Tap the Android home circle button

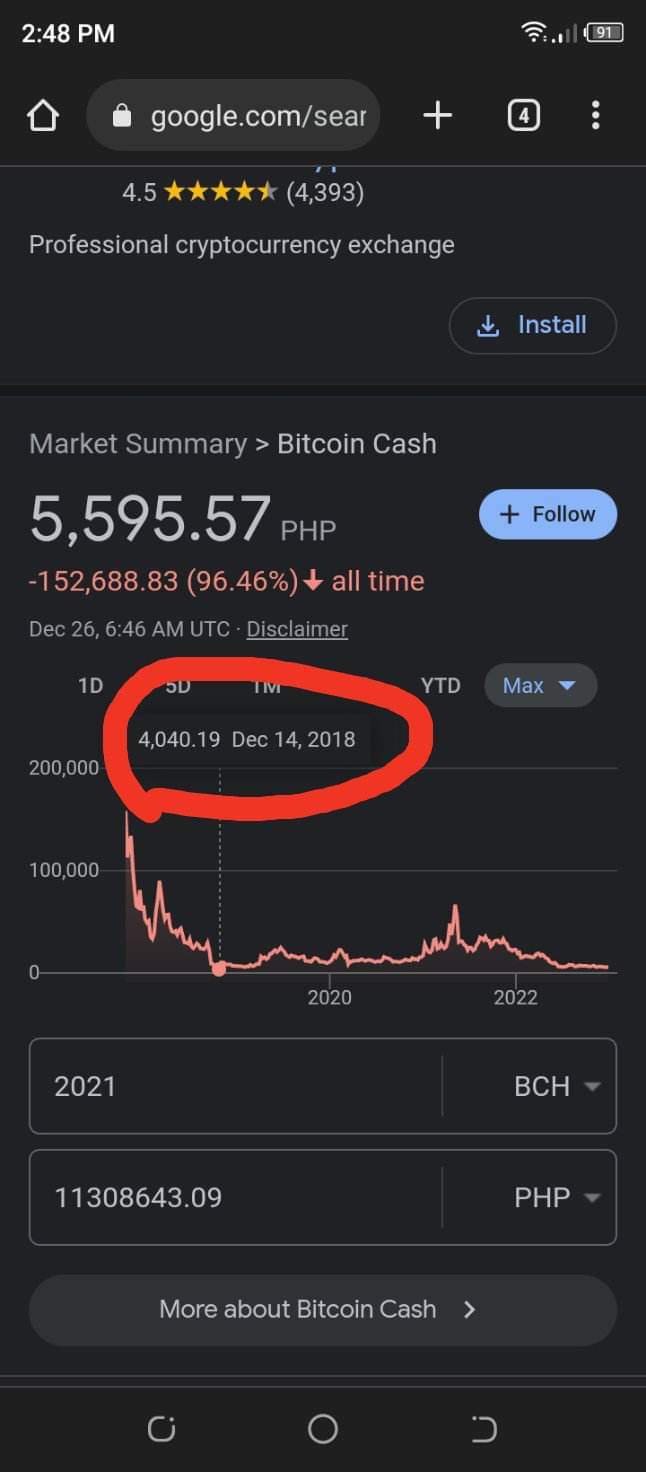(x=323, y=1429)
